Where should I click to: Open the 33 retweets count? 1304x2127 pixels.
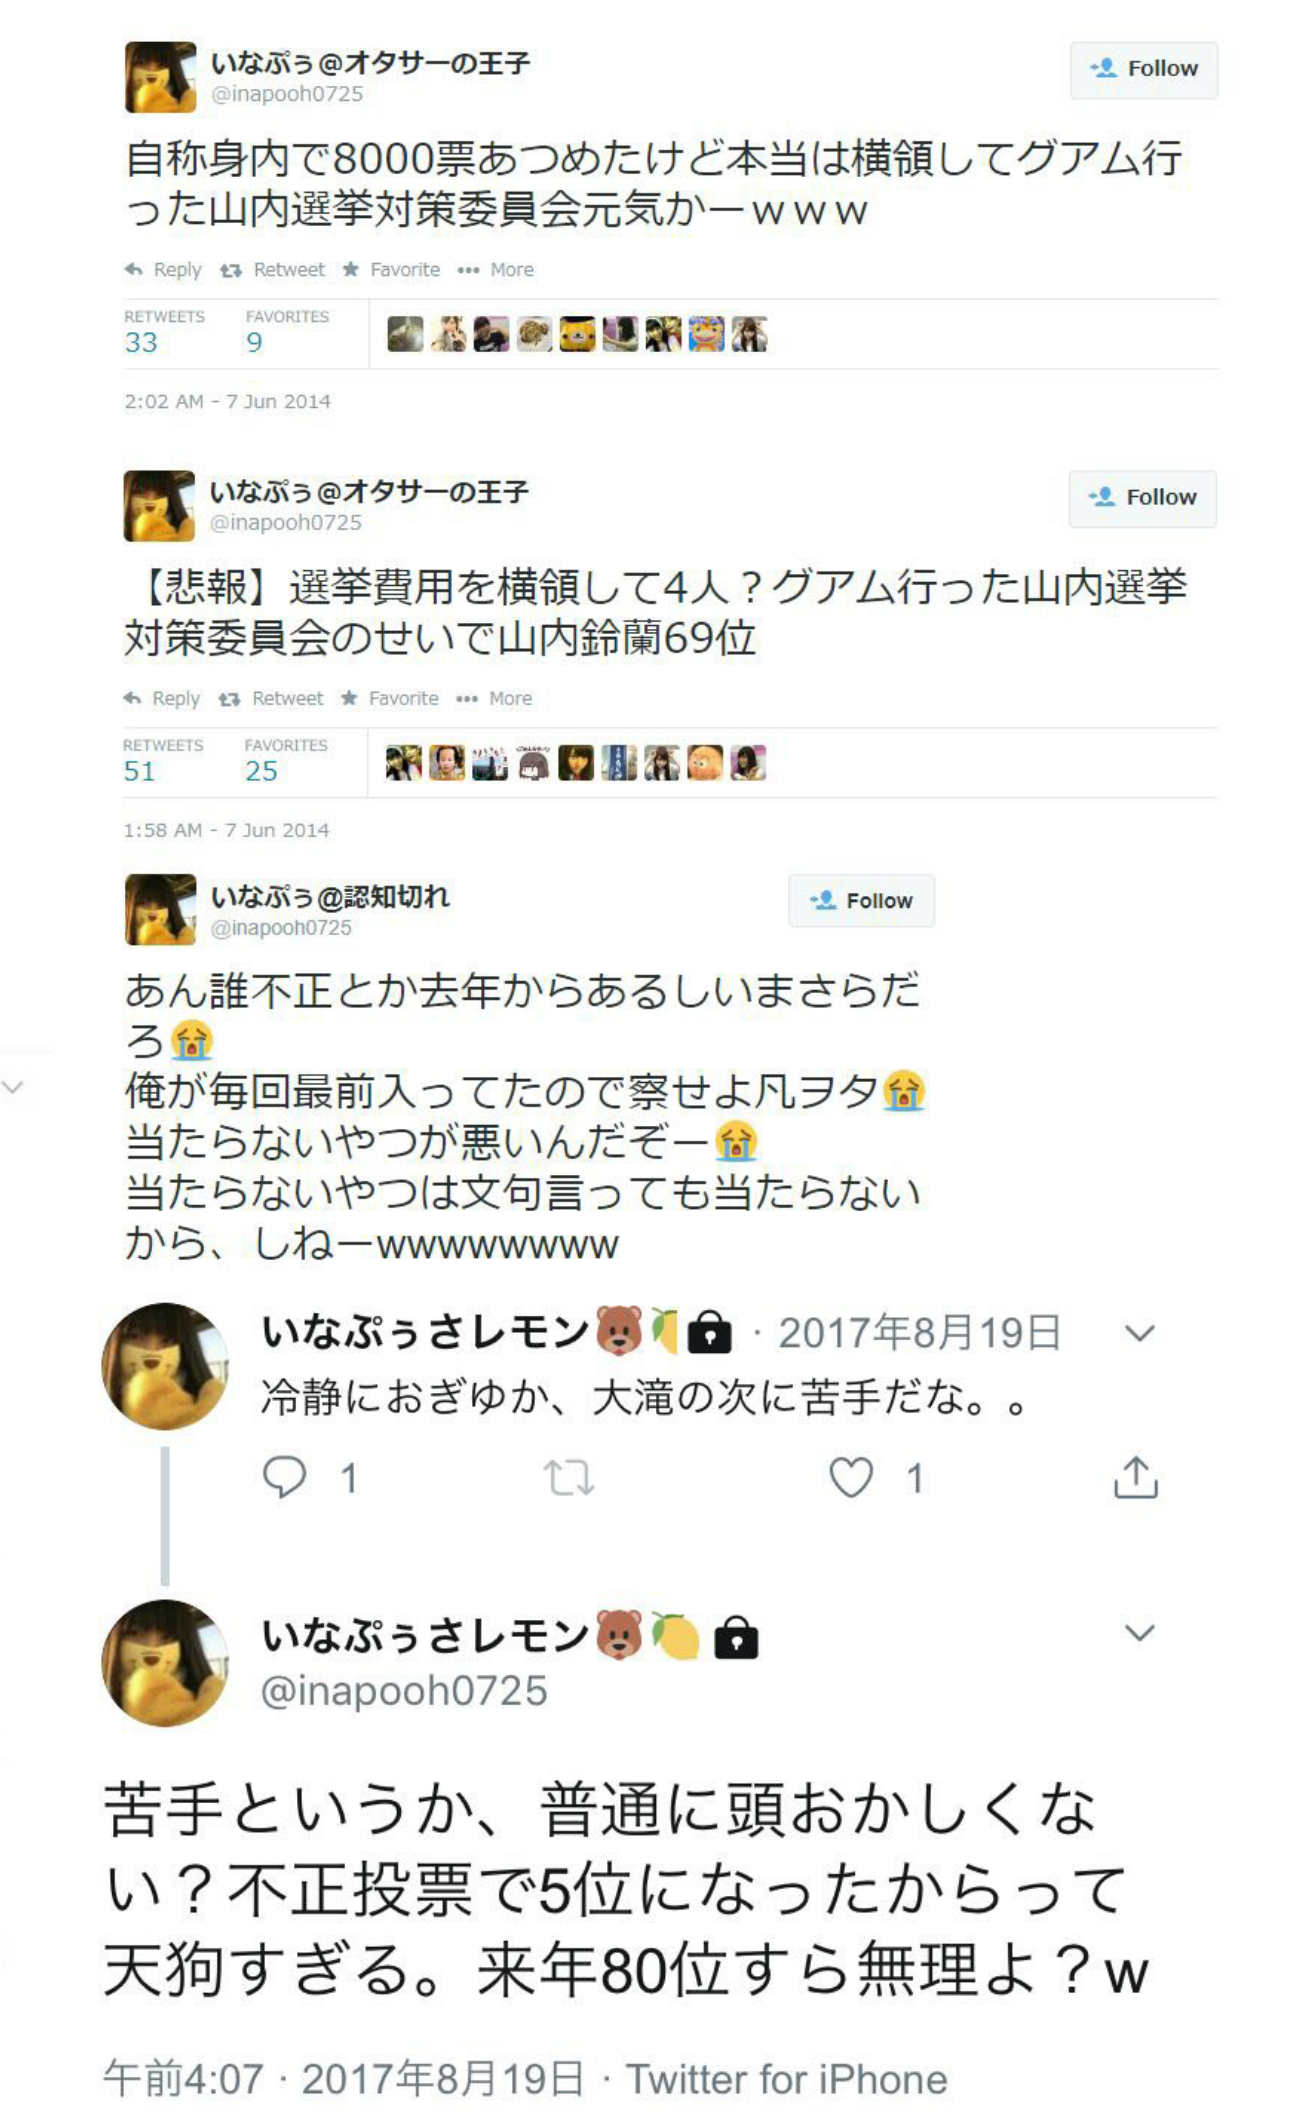pyautogui.click(x=141, y=343)
